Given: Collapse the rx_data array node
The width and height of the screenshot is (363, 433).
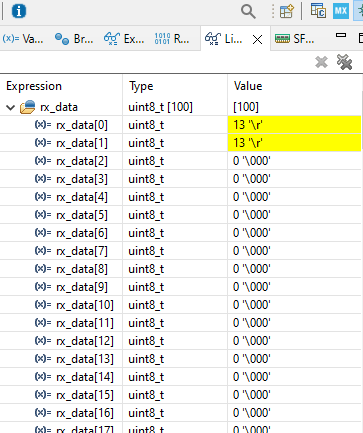Looking at the screenshot, I should click(11, 107).
